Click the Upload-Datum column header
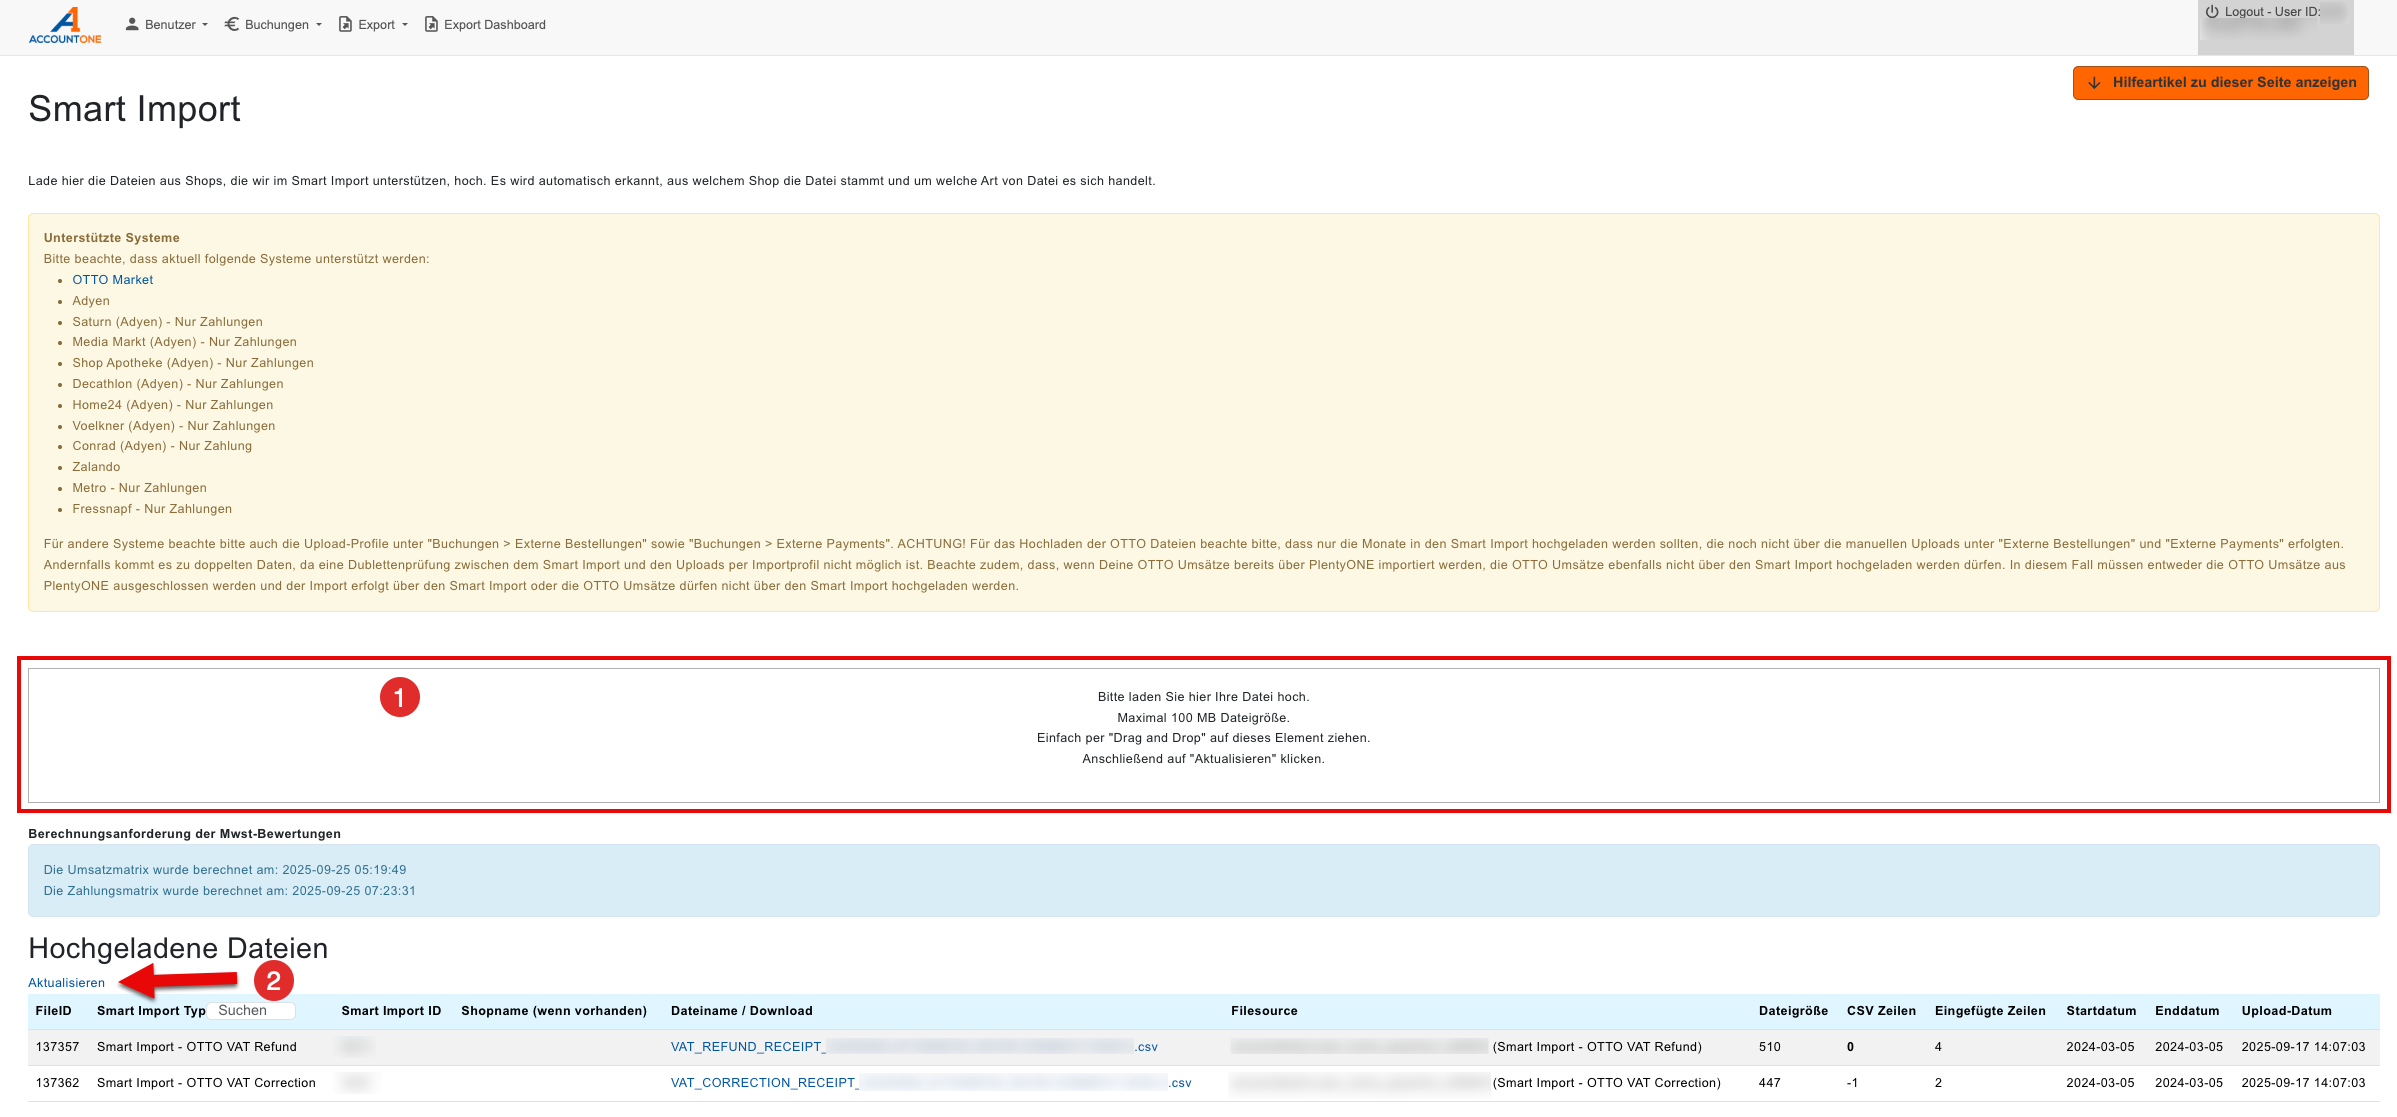 click(2286, 1011)
